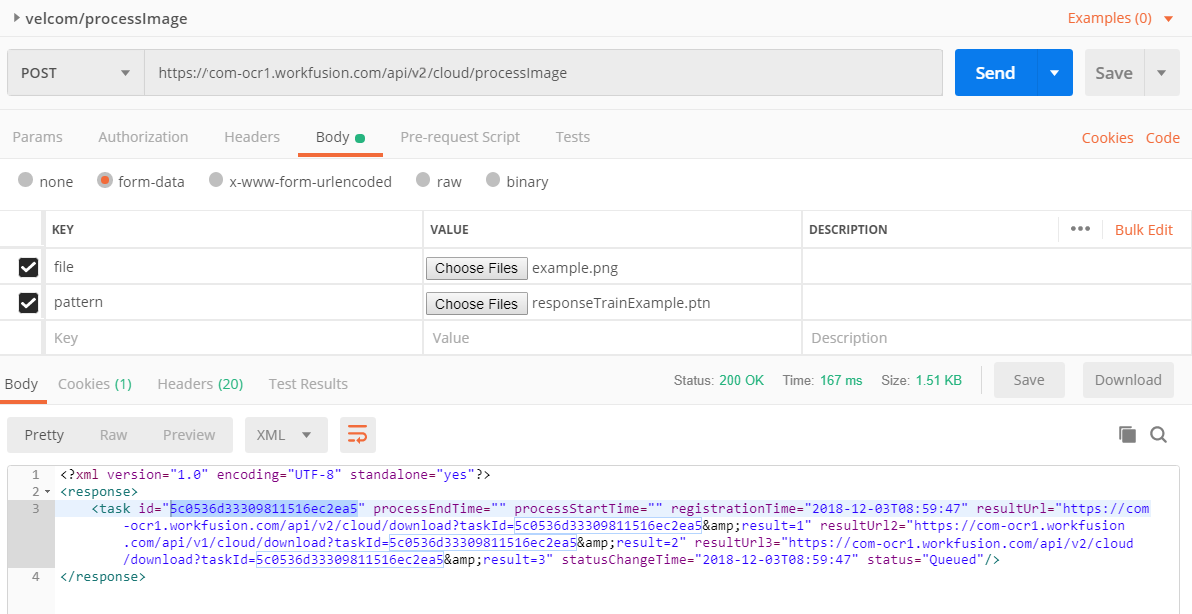The width and height of the screenshot is (1192, 614).
Task: Open the Test Results tab
Action: tap(308, 384)
